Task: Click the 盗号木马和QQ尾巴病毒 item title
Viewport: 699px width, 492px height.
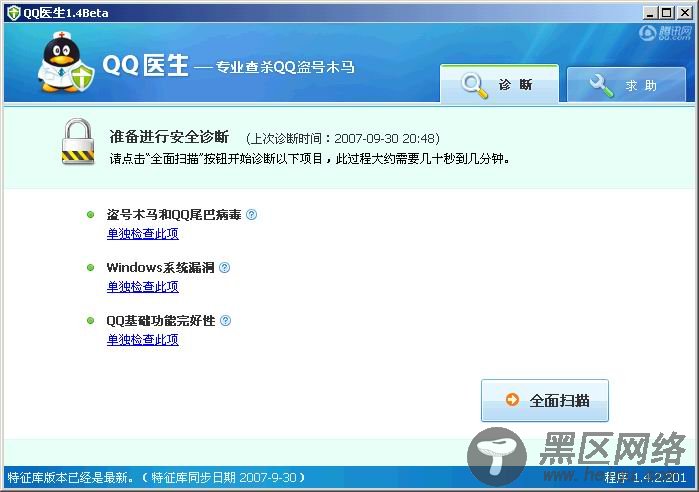Action: click(174, 215)
